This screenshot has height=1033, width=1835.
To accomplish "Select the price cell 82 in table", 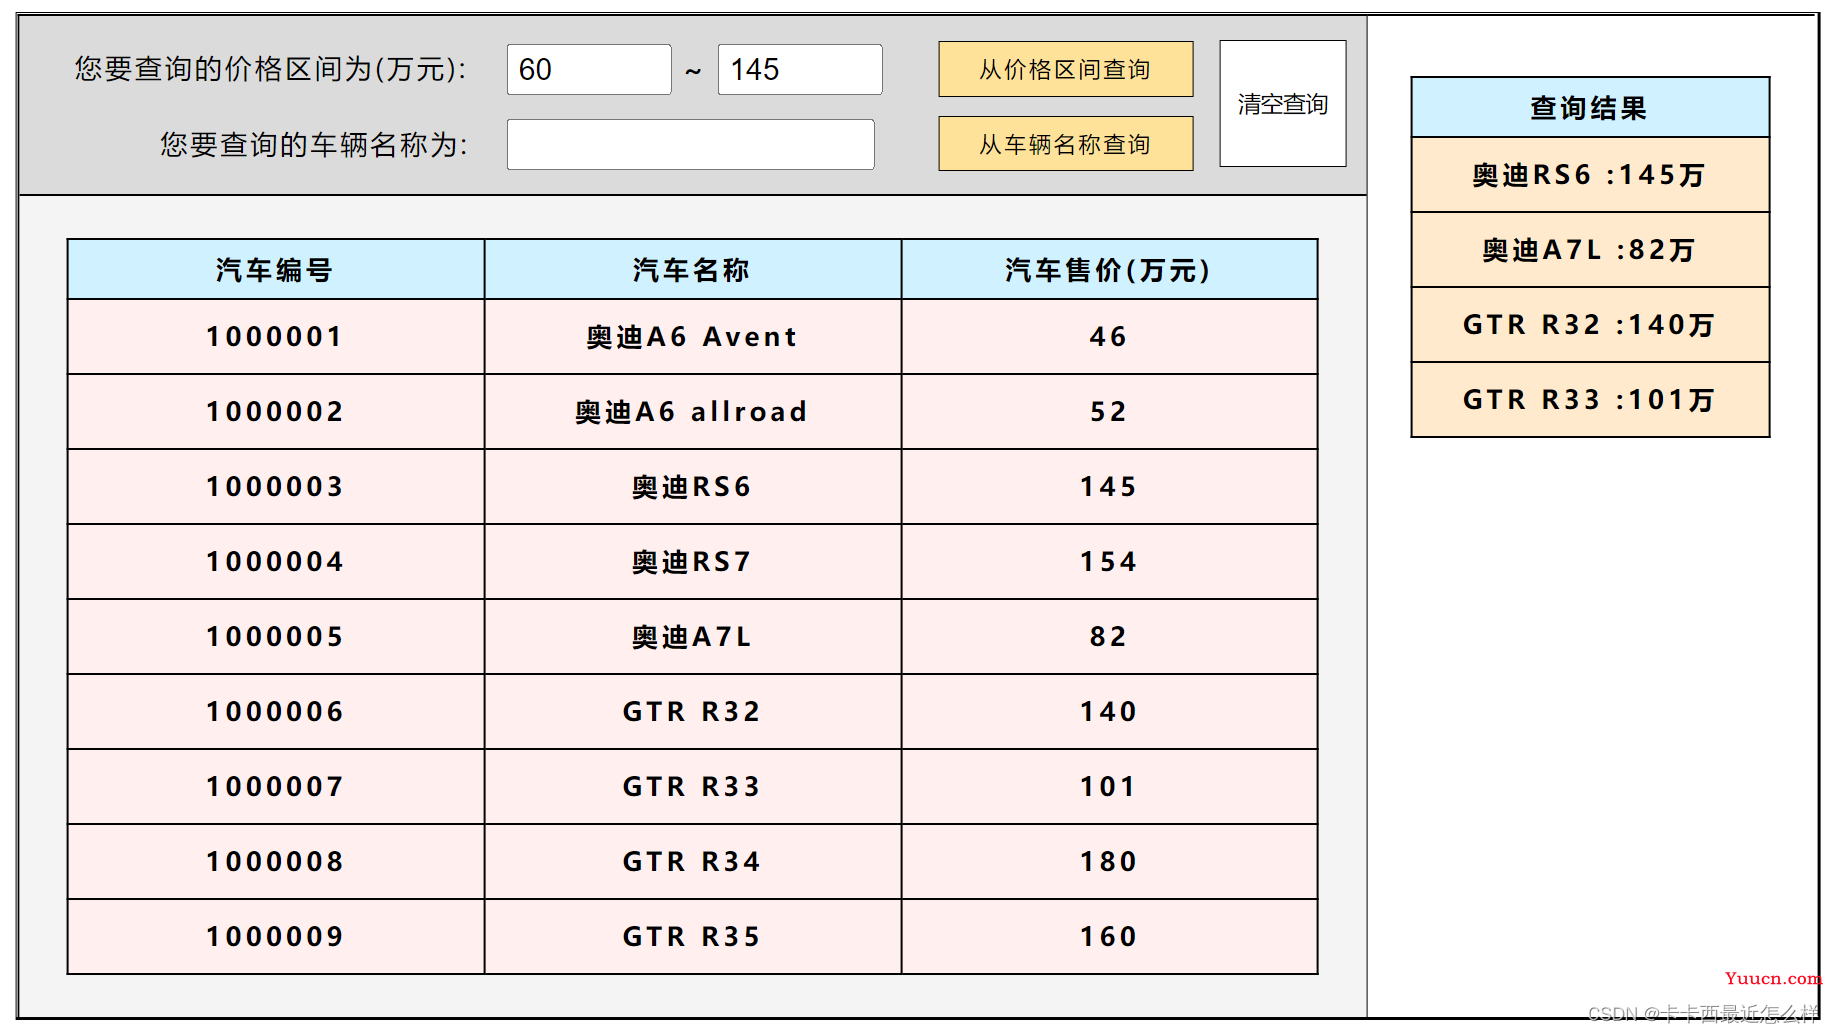I will (x=1110, y=637).
